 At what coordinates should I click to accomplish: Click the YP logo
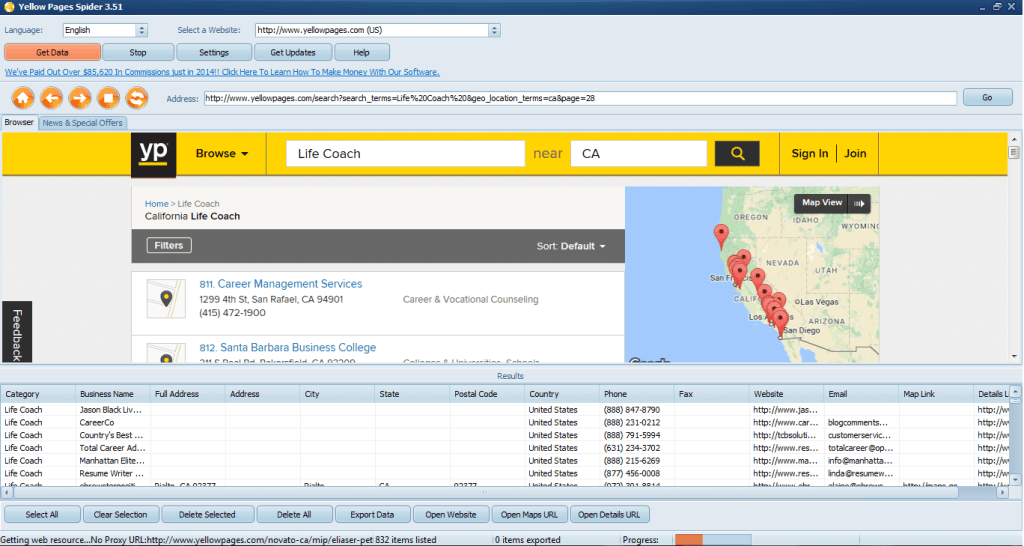tap(153, 155)
